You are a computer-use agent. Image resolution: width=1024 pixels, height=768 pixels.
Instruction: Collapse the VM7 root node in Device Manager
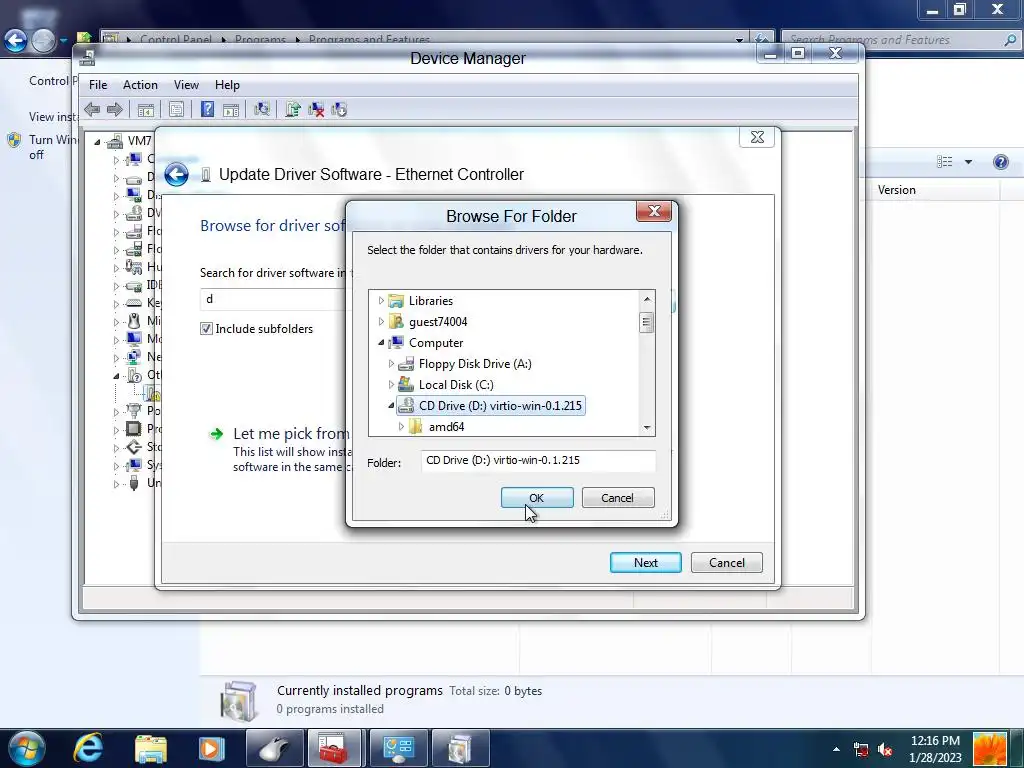click(x=98, y=142)
